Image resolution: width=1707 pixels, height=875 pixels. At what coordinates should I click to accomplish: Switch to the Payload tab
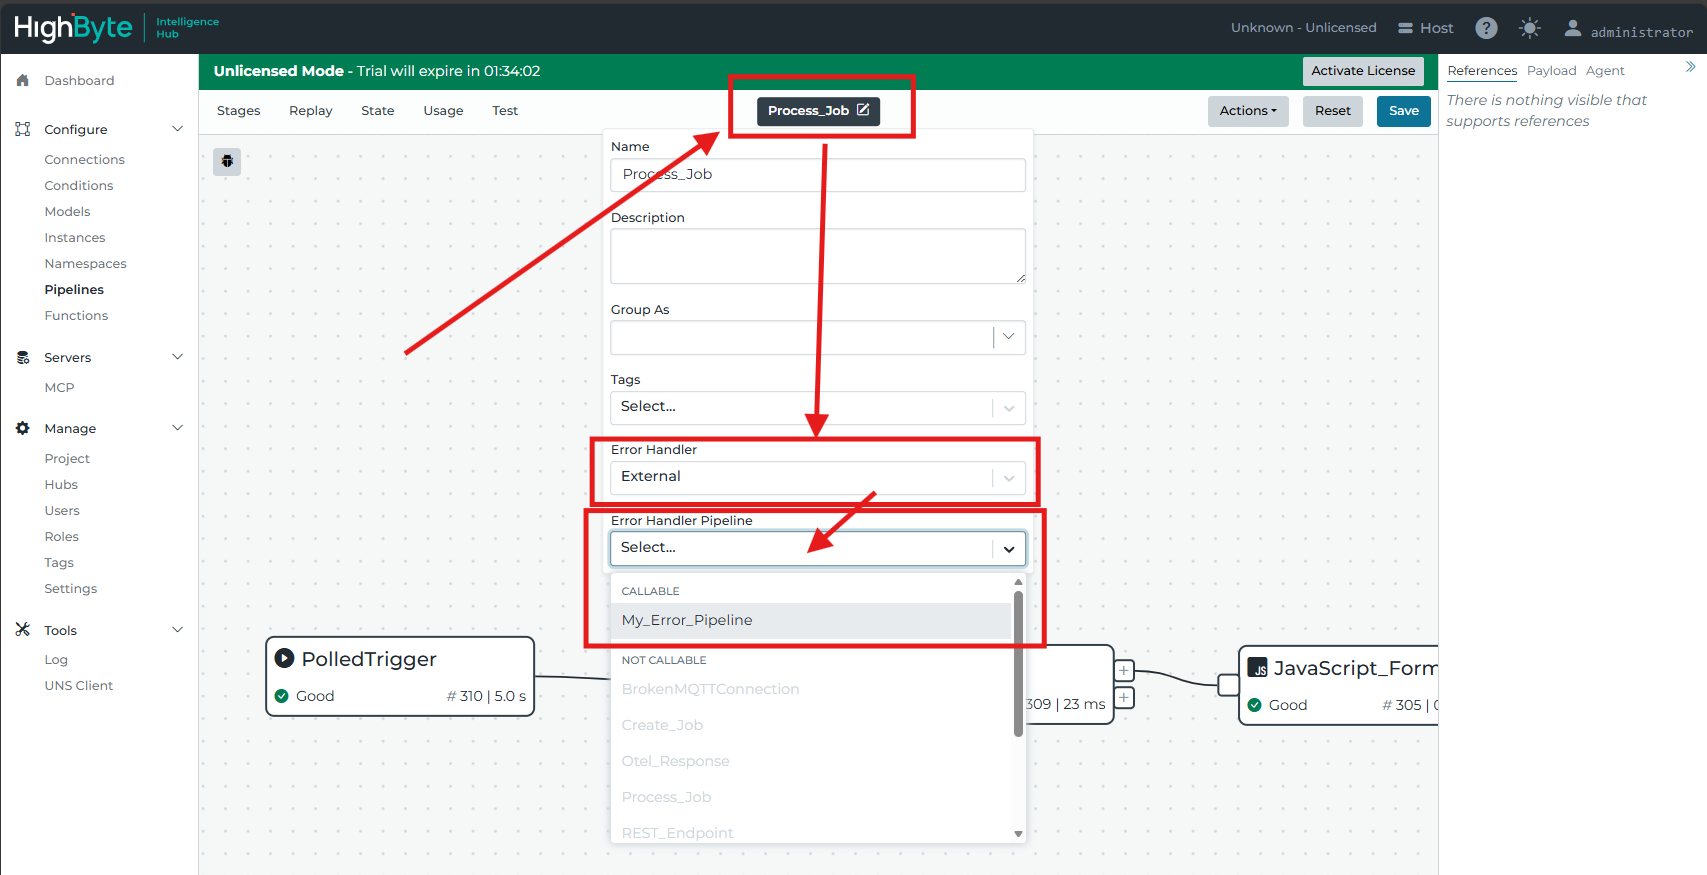point(1550,71)
